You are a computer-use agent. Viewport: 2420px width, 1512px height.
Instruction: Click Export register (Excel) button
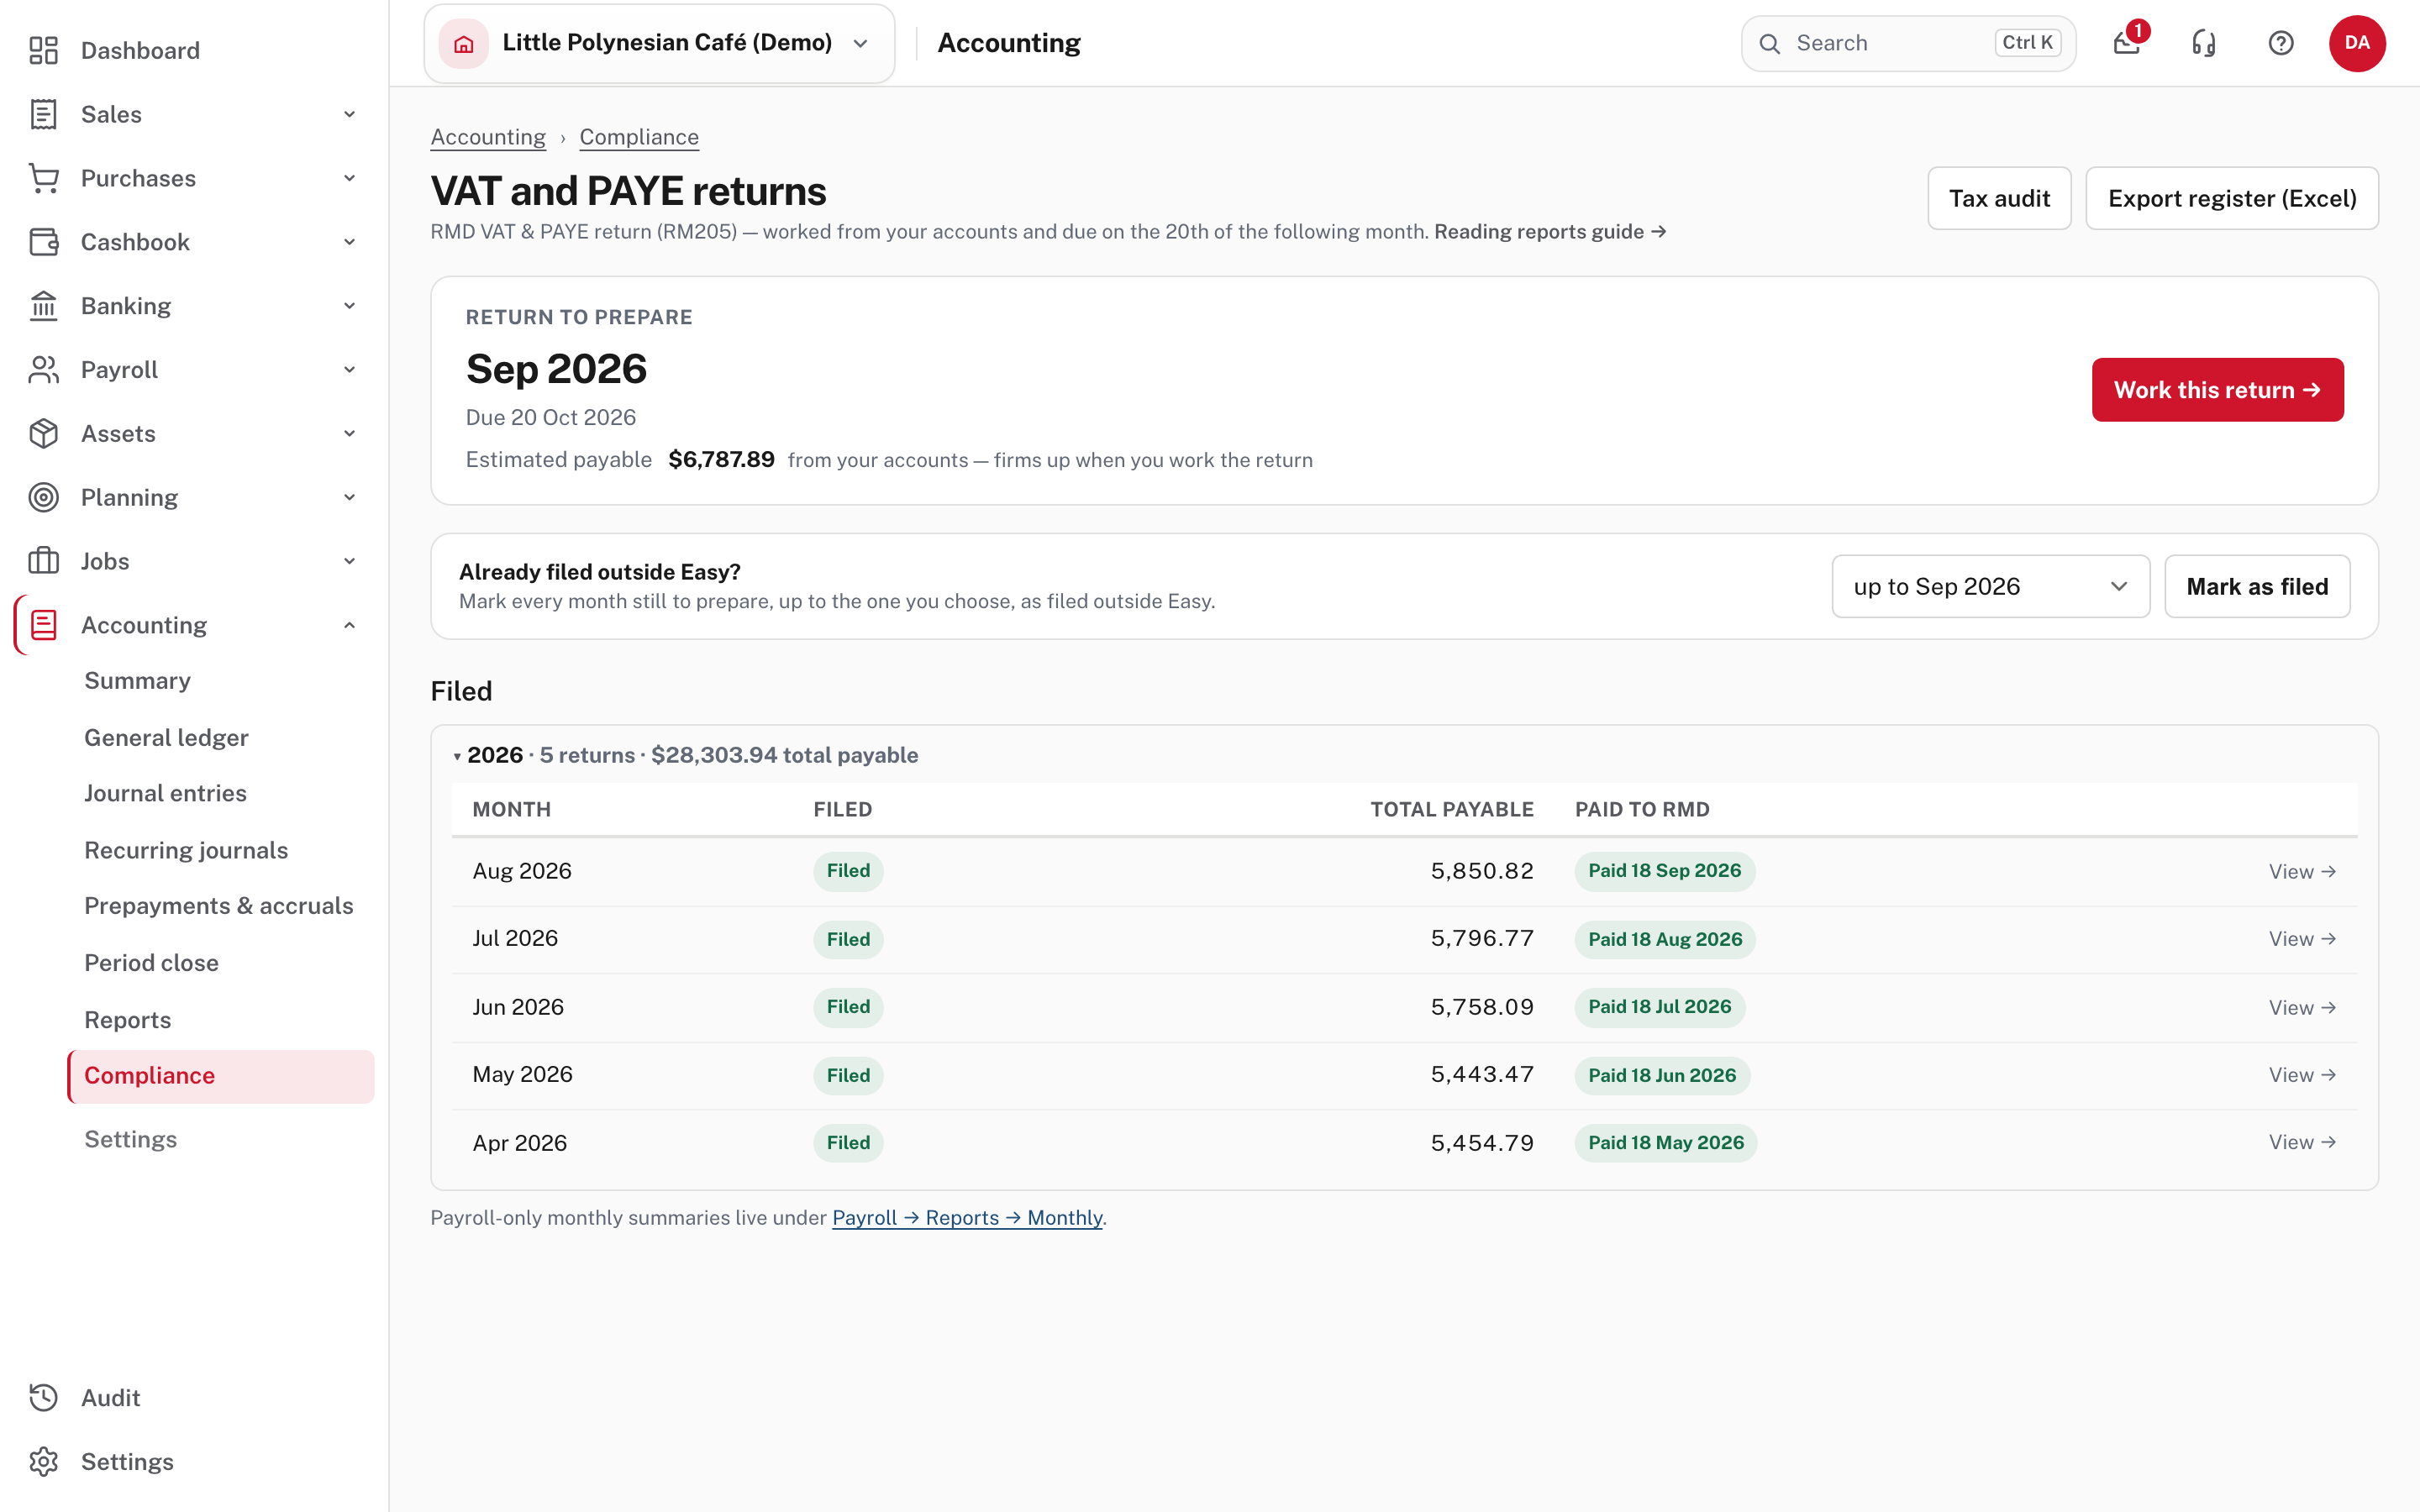[2232, 198]
